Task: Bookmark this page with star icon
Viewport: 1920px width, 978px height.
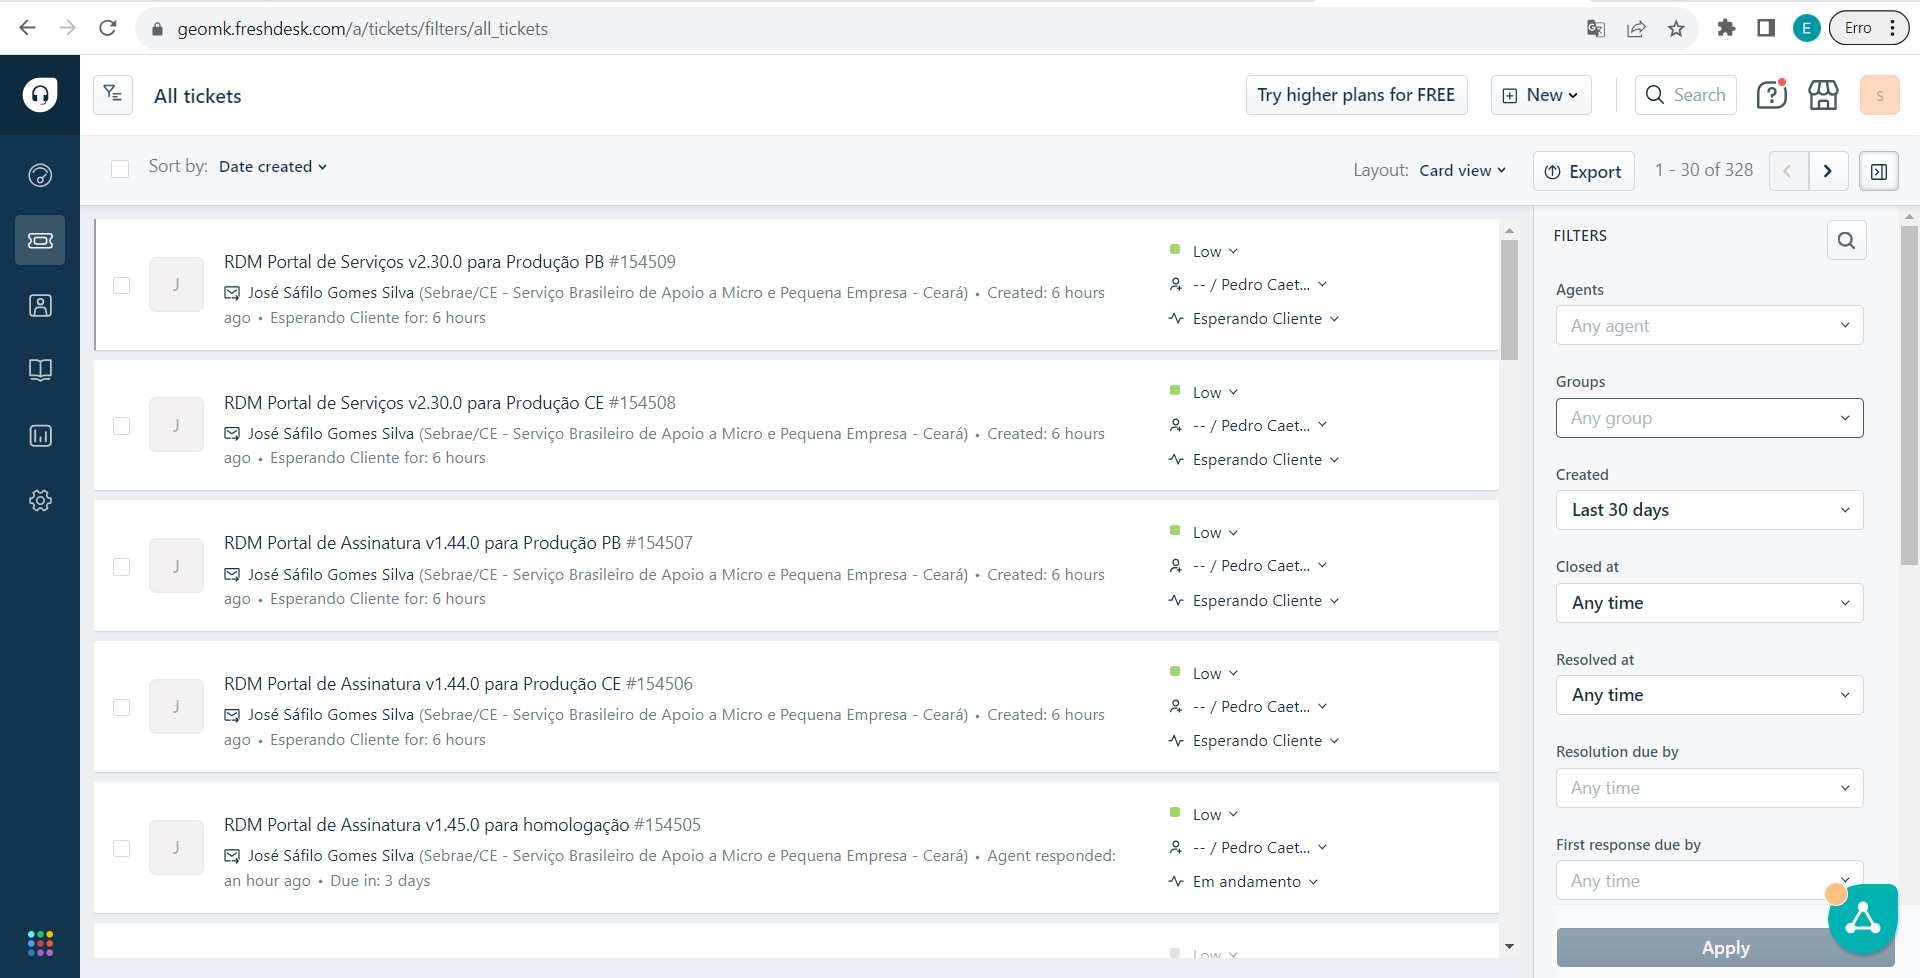Action: point(1676,28)
